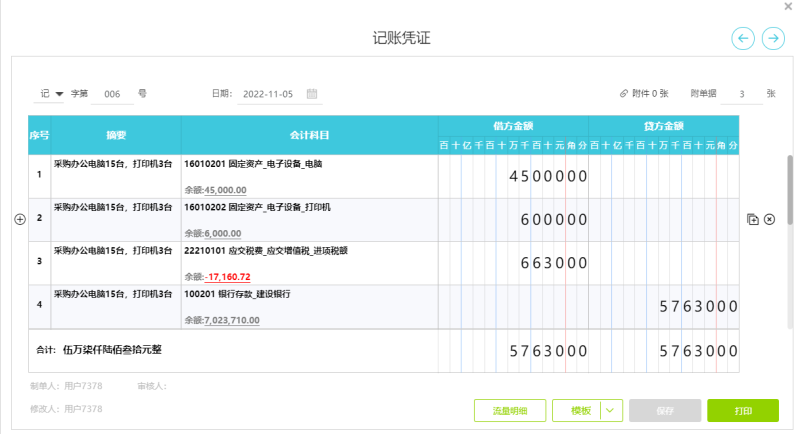Image resolution: width=800 pixels, height=434 pixels.
Task: Edit the 附单据 count field
Action: tap(741, 94)
